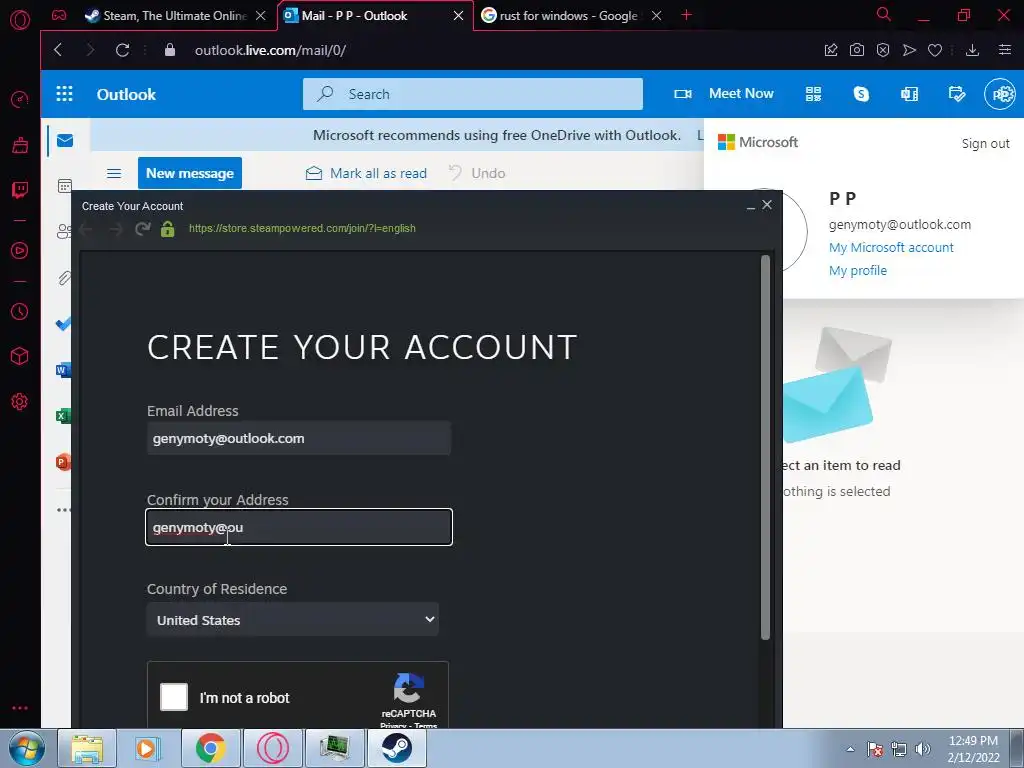
Task: Click Mark all as read
Action: 366,173
